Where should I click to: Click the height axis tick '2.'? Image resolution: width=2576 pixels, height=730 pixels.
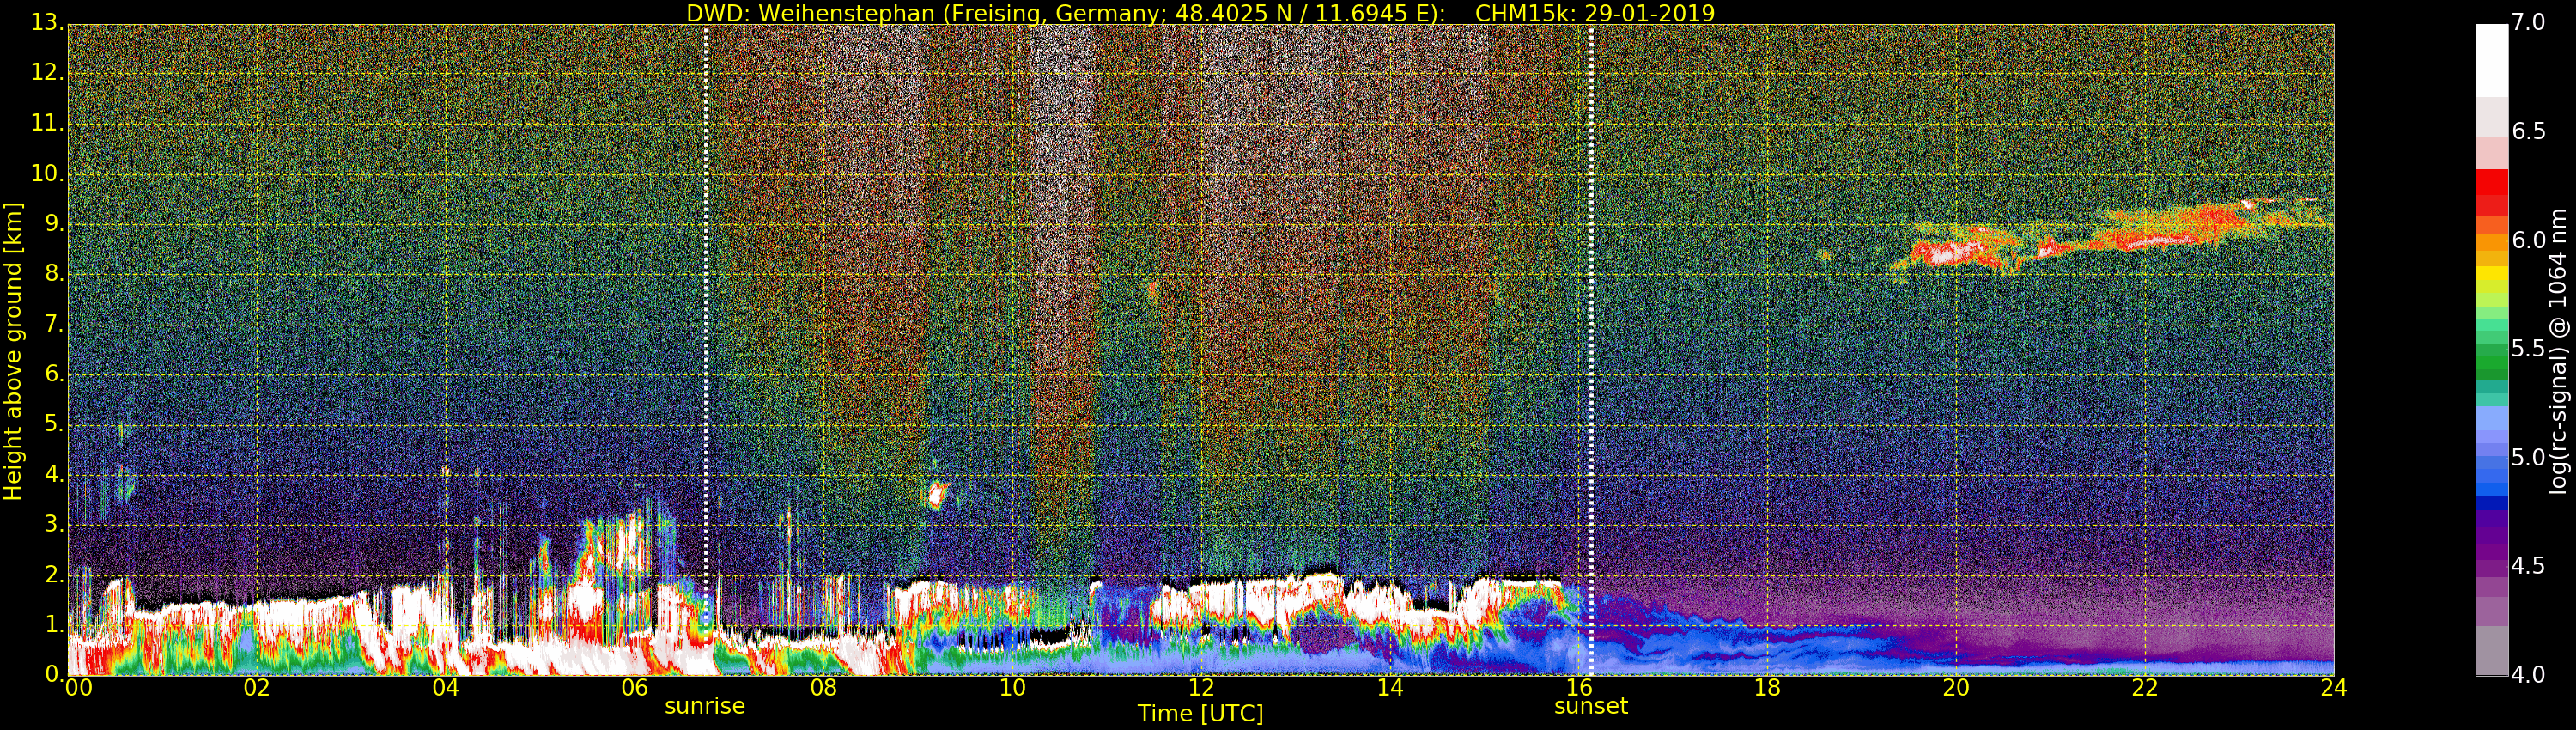[53, 574]
